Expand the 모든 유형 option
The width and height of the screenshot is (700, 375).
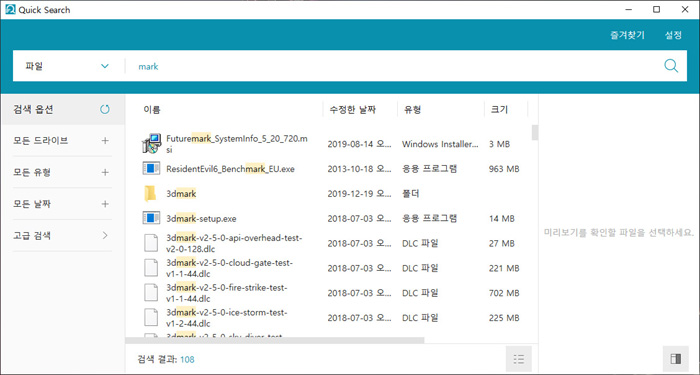point(105,172)
